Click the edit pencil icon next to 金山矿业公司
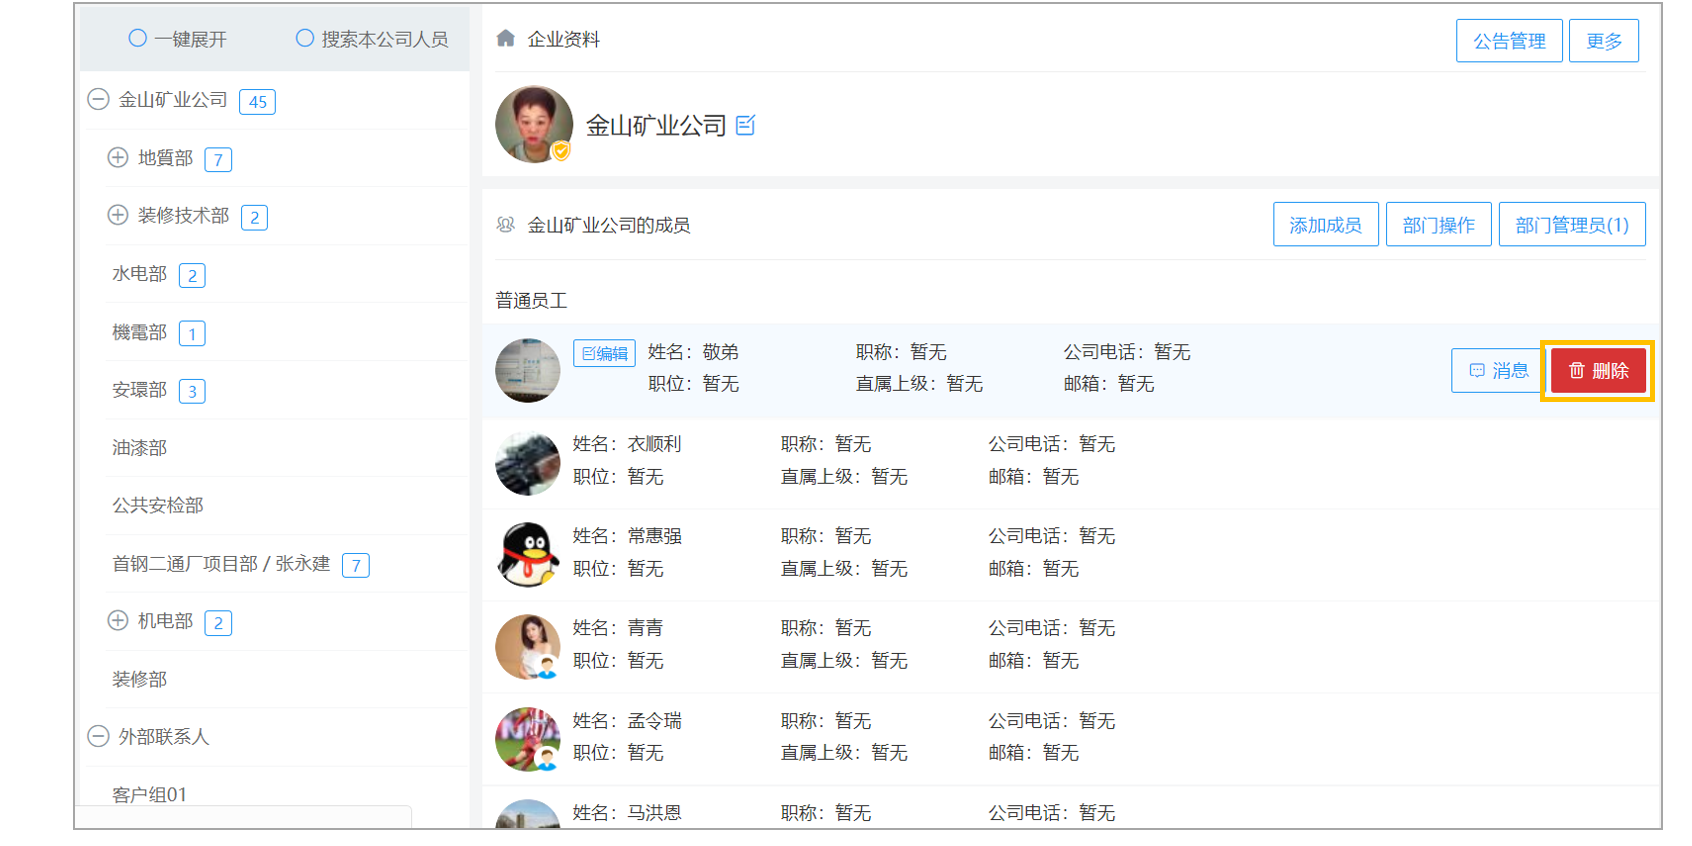This screenshot has height=846, width=1692. [x=746, y=125]
